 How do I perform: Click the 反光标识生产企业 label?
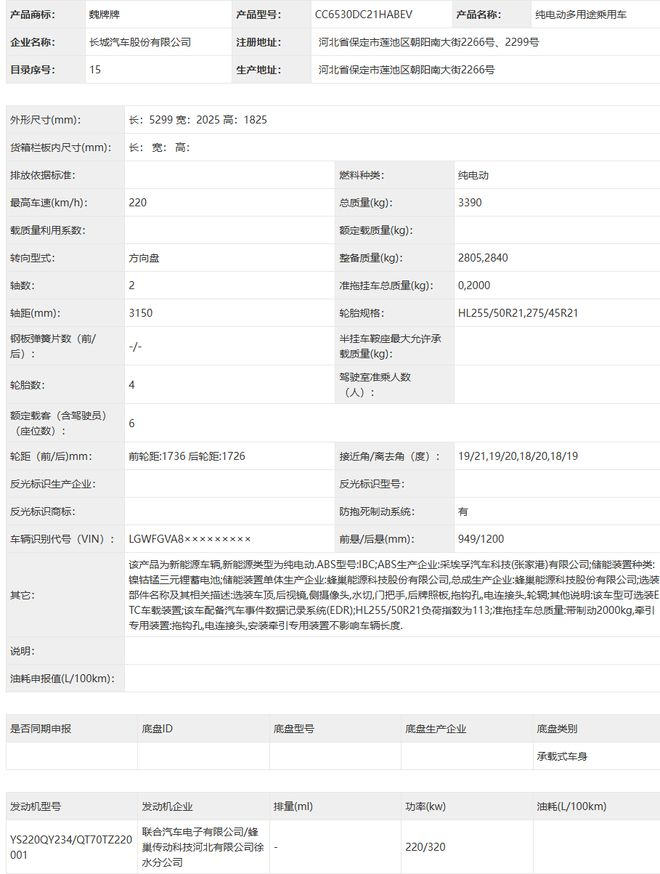(52, 484)
